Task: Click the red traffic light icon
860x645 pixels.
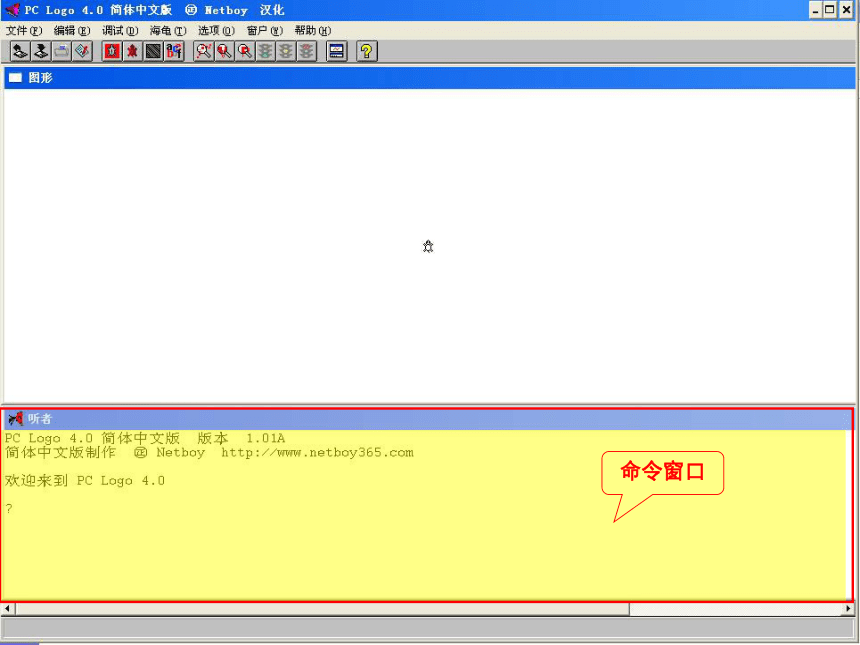Action: [x=307, y=52]
